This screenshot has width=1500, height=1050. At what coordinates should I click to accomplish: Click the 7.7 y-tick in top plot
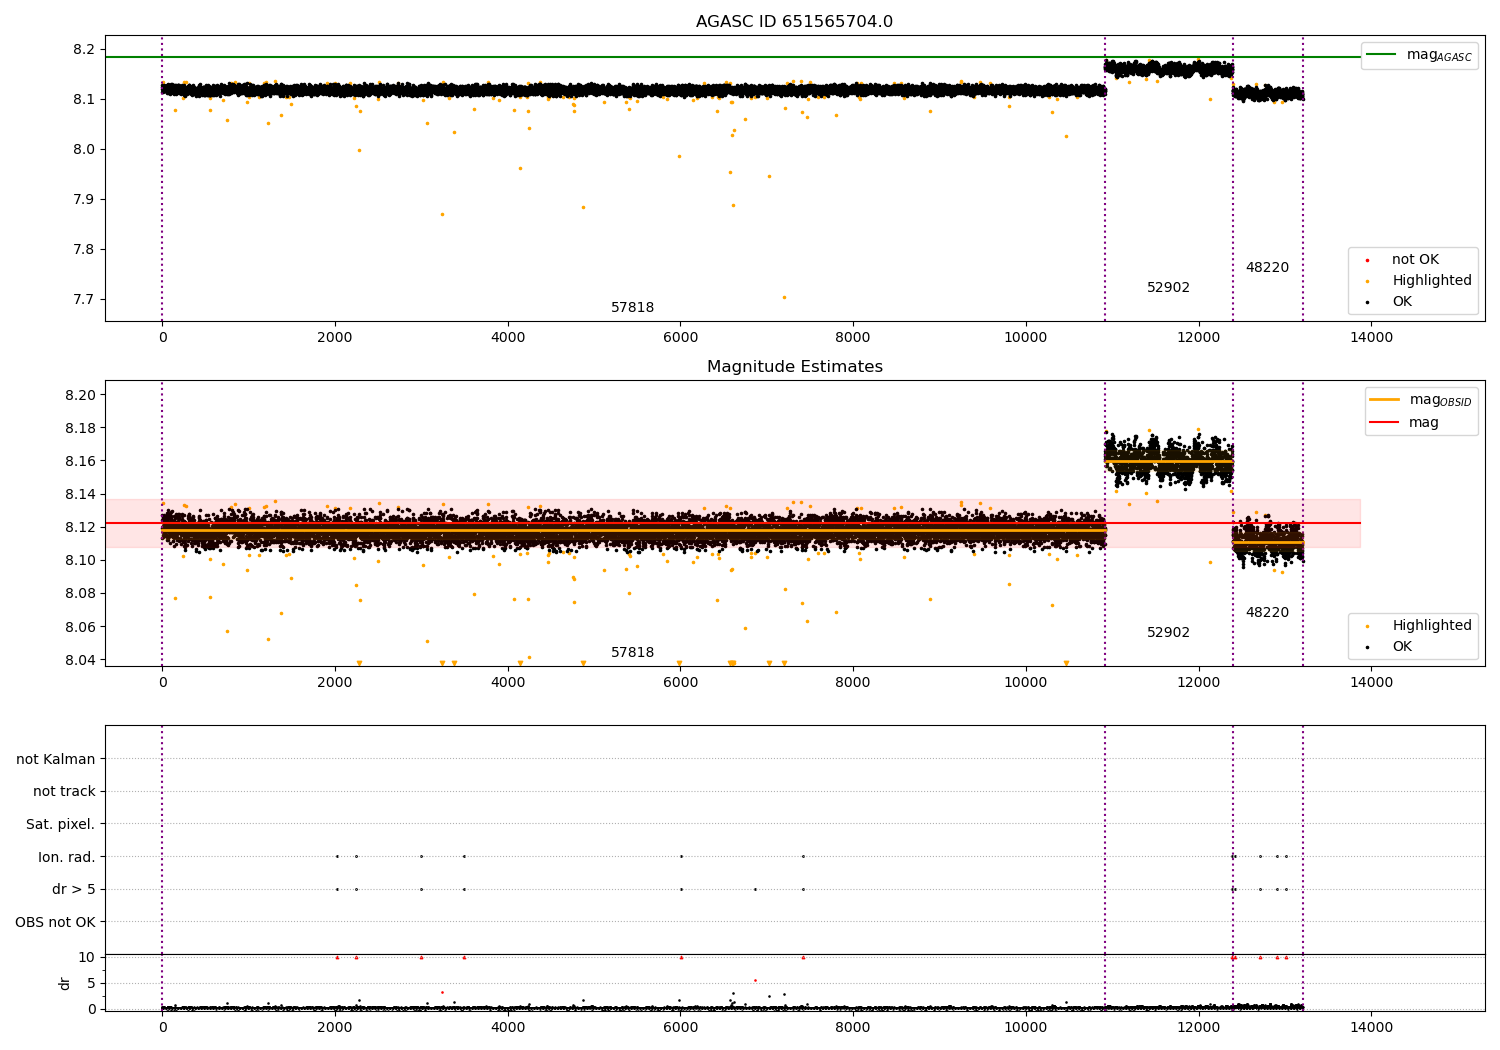[x=84, y=300]
